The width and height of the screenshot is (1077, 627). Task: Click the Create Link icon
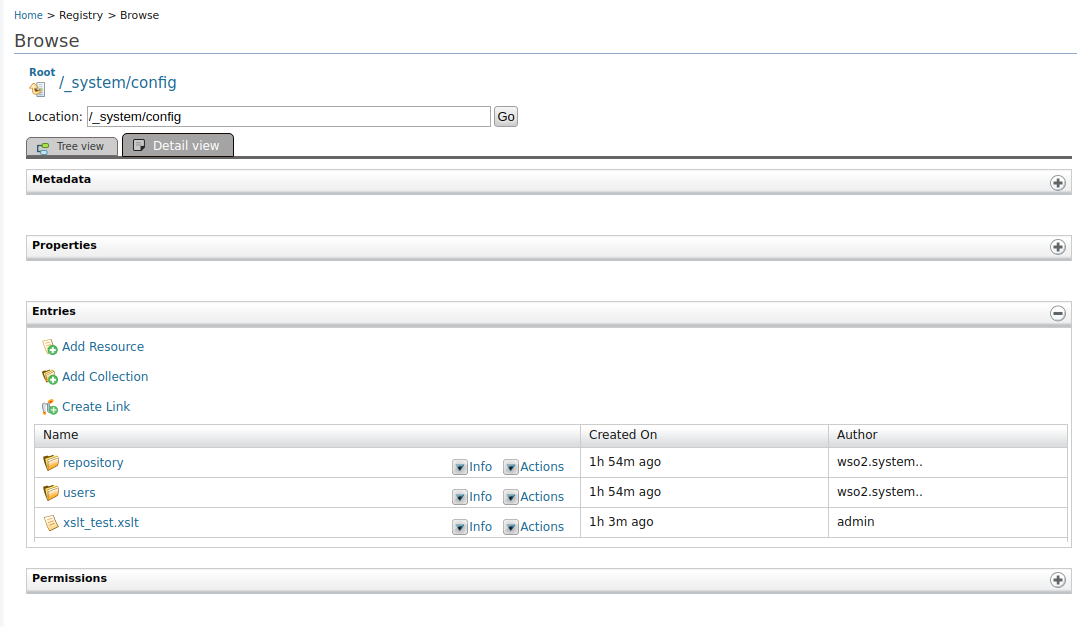[x=49, y=406]
